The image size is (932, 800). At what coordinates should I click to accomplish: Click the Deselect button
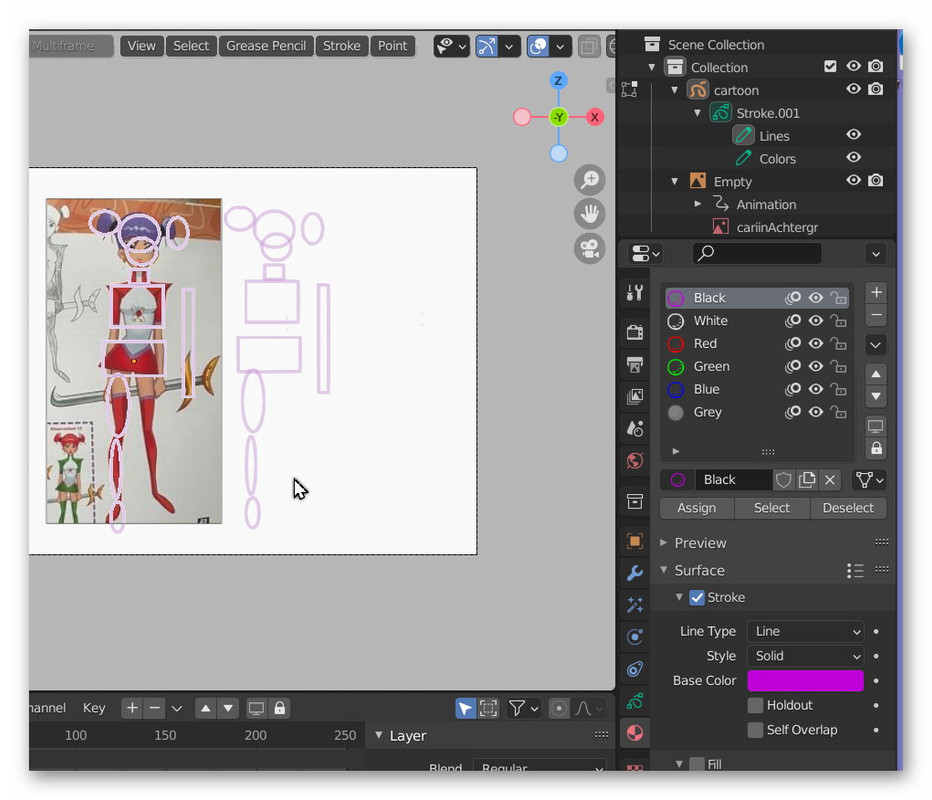(x=848, y=508)
